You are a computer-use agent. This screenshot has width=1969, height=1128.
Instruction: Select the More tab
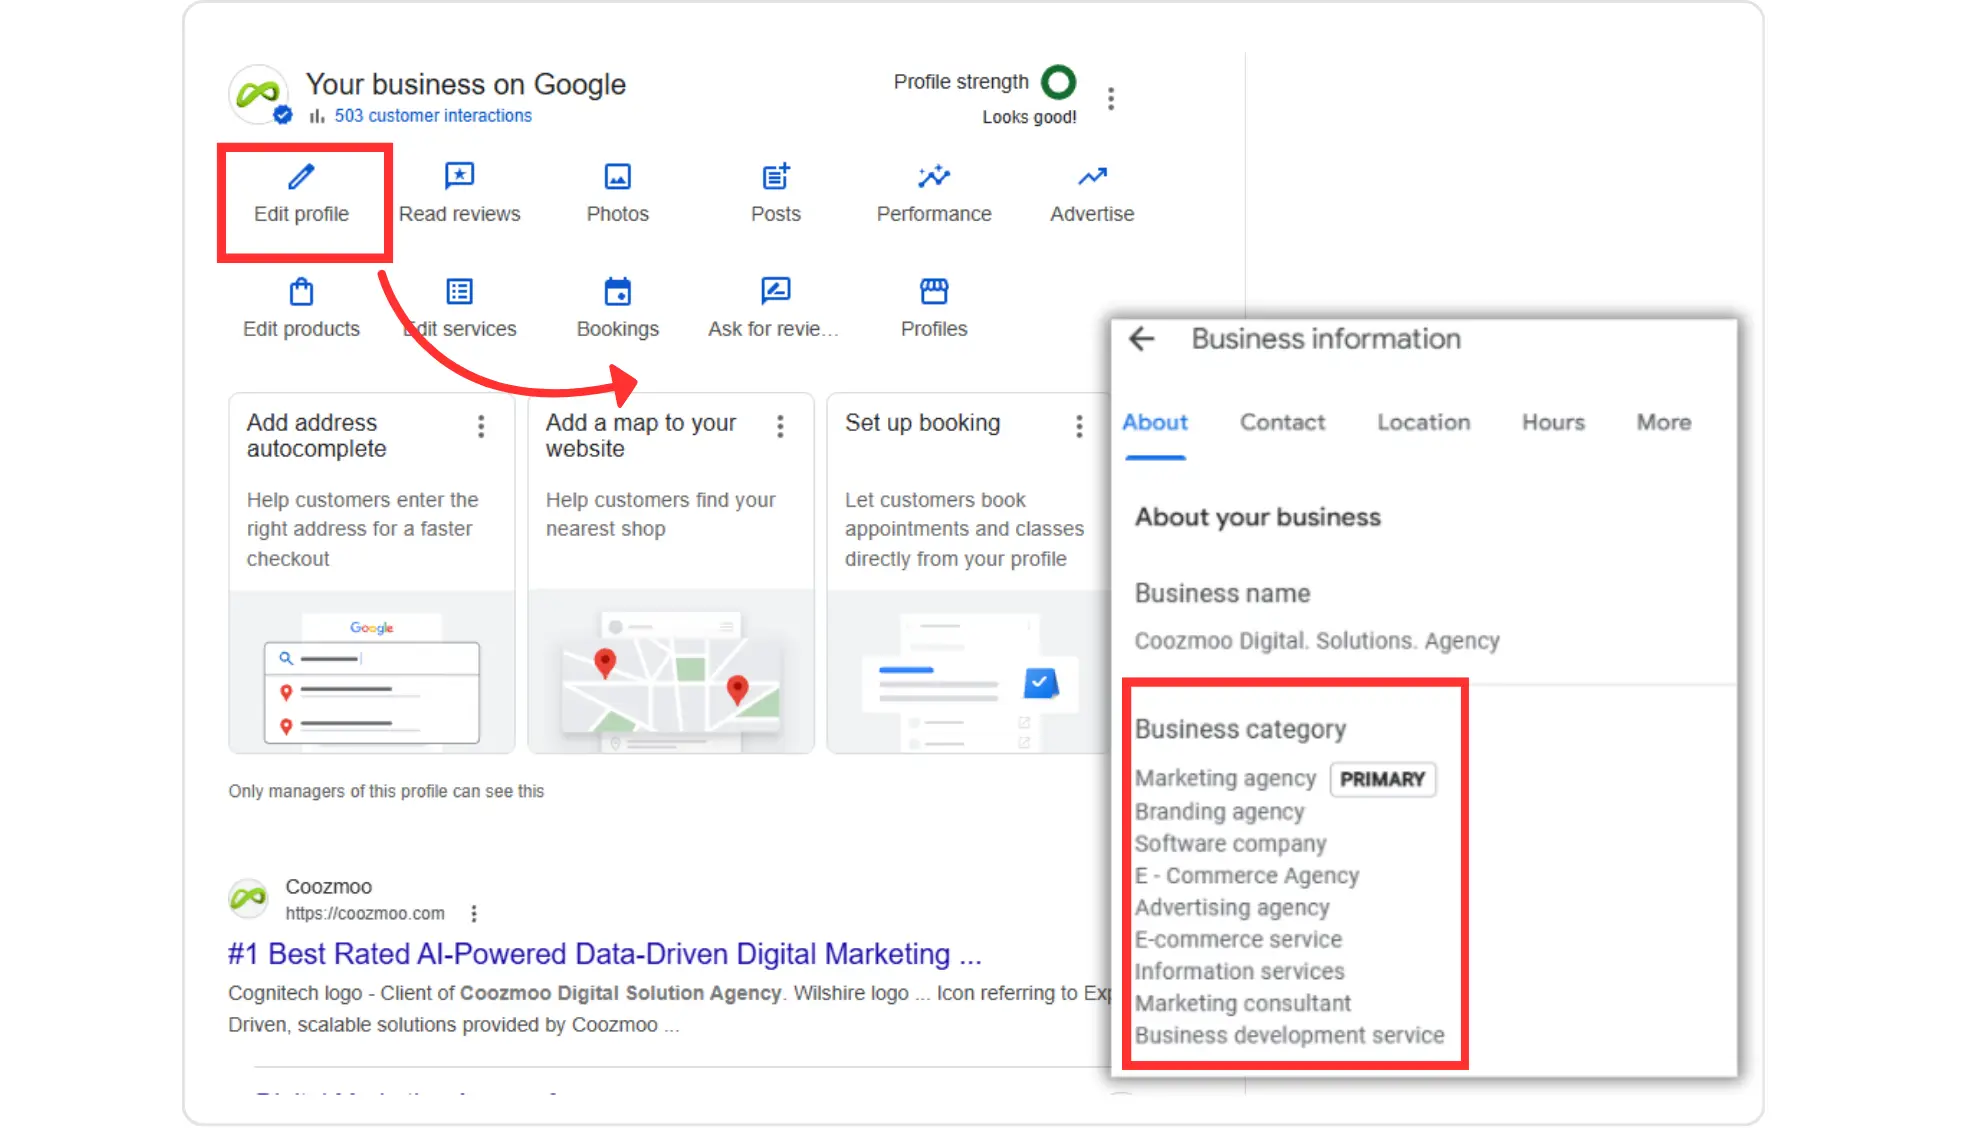tap(1664, 423)
